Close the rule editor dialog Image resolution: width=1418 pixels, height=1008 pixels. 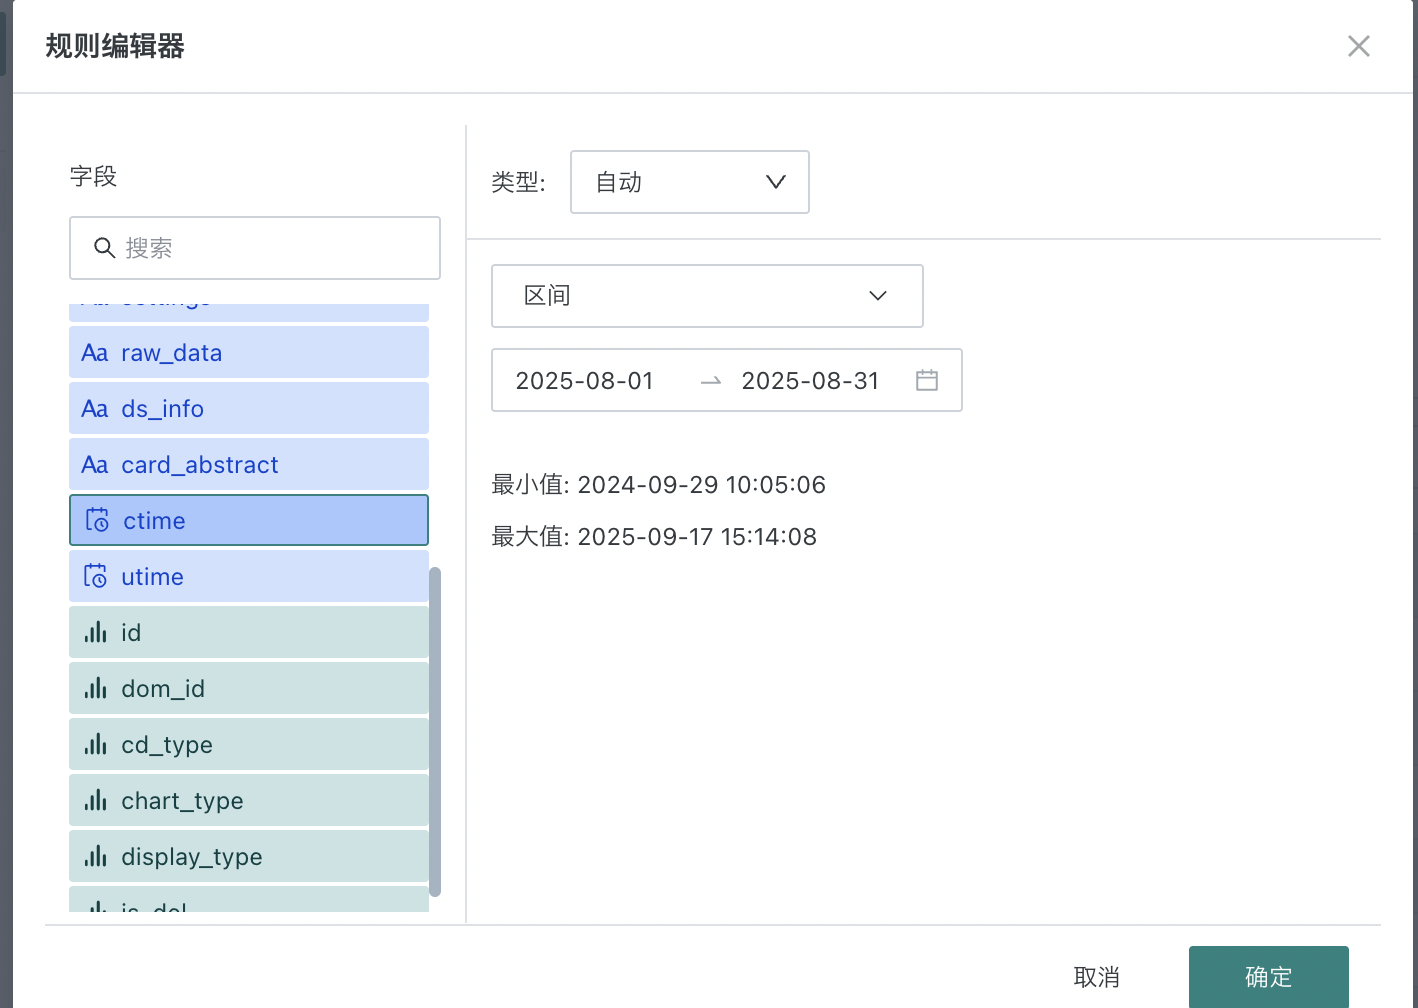pos(1358,46)
